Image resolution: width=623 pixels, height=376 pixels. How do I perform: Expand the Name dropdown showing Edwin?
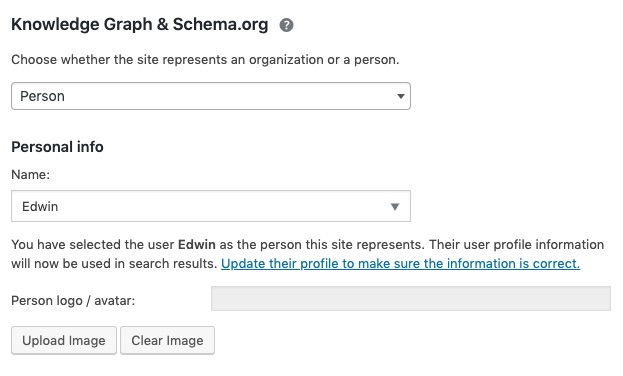(x=211, y=206)
